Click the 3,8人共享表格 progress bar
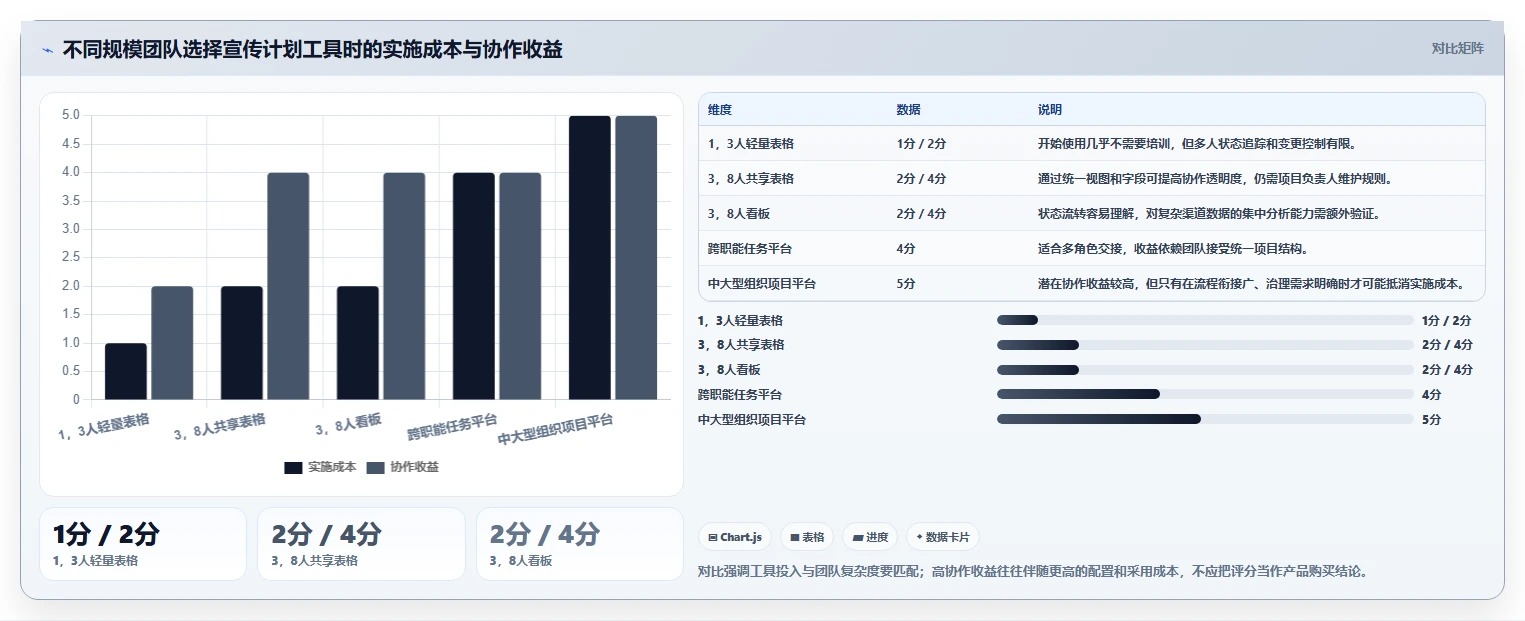The height and width of the screenshot is (621, 1525). click(x=1205, y=345)
